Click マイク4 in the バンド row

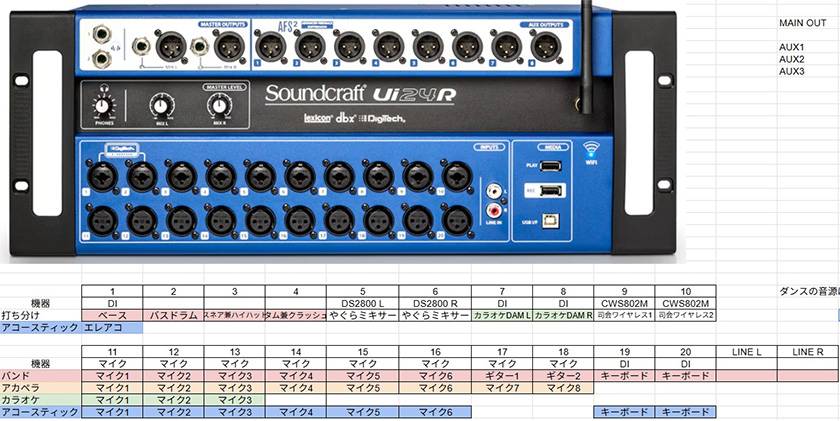click(295, 376)
